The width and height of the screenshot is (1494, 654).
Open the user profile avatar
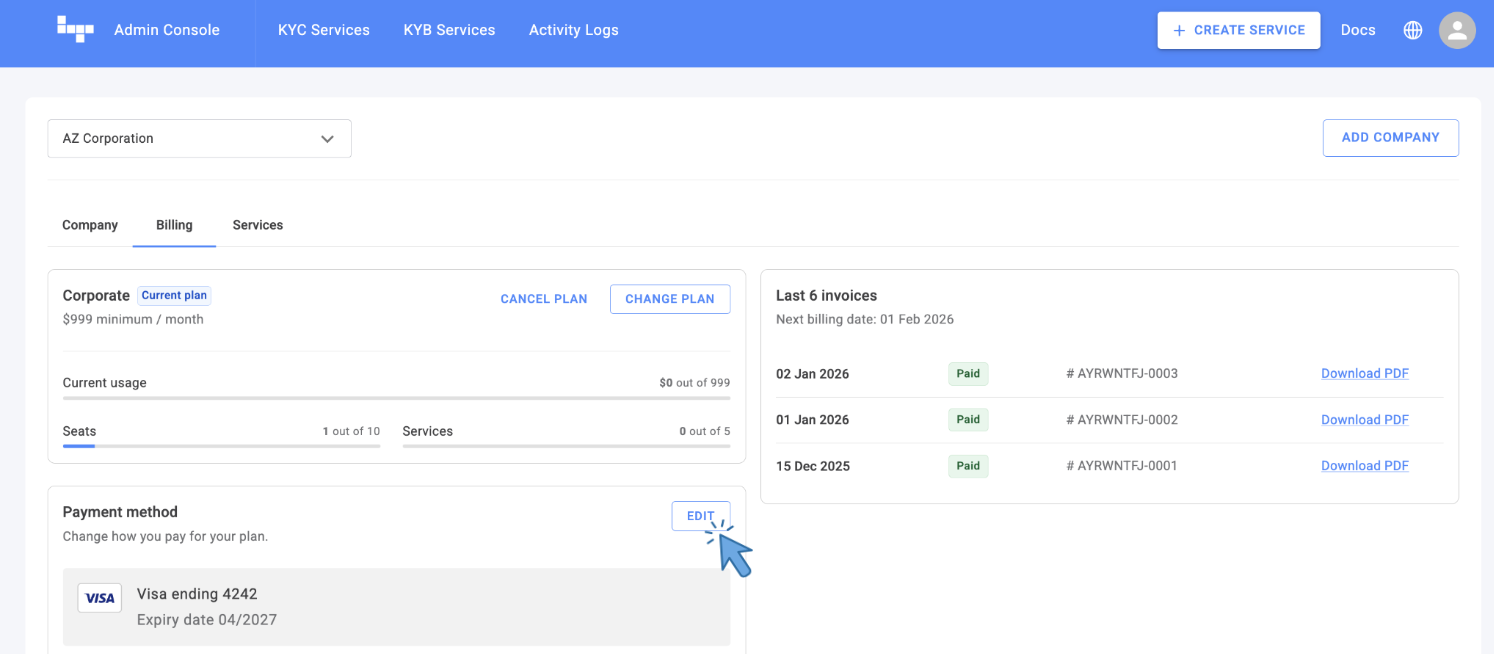[1457, 30]
